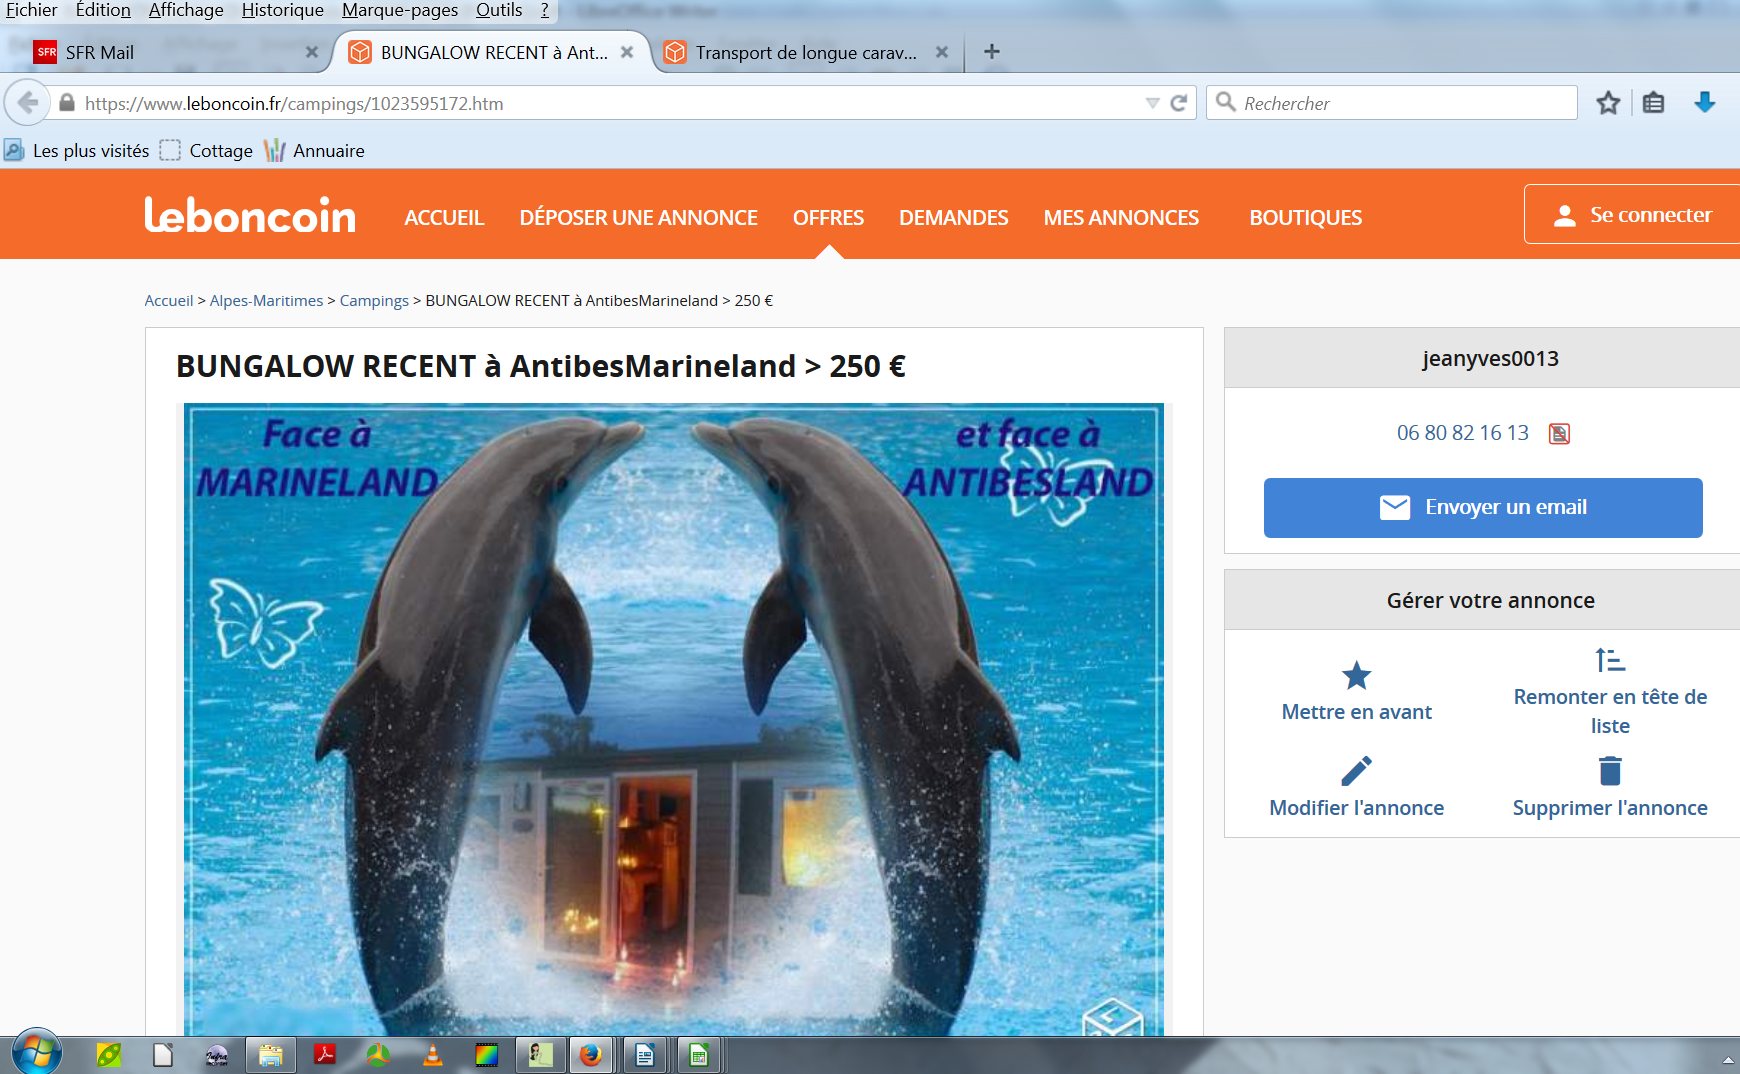Click the address bar URL

coord(294,103)
